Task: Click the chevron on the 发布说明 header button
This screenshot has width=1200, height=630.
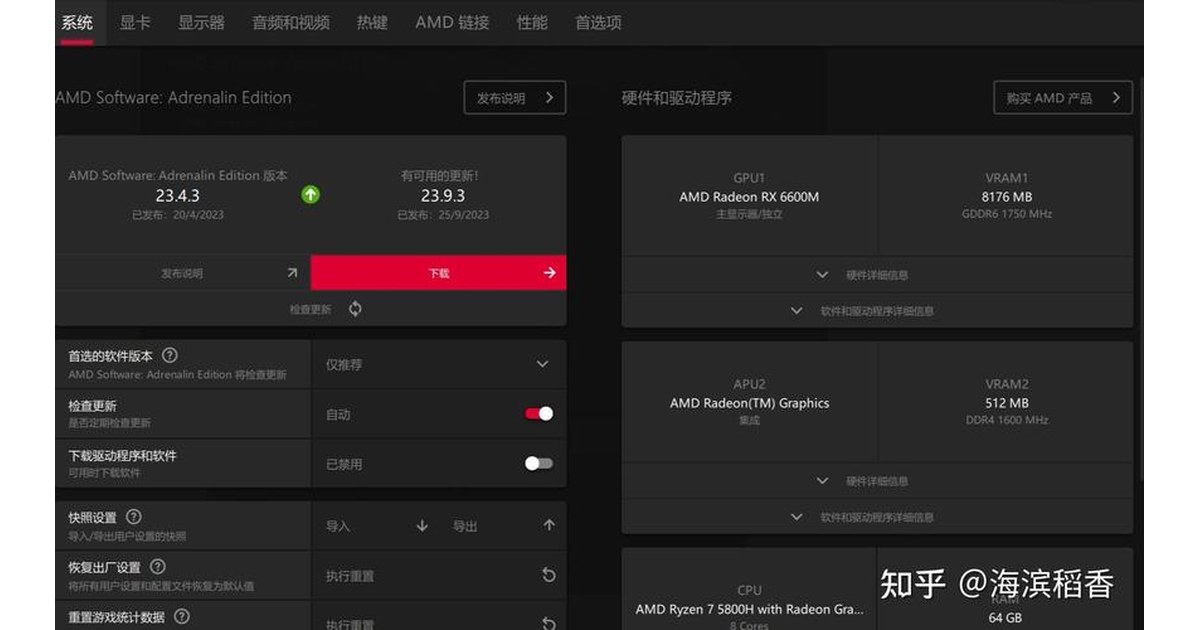Action: pos(549,98)
